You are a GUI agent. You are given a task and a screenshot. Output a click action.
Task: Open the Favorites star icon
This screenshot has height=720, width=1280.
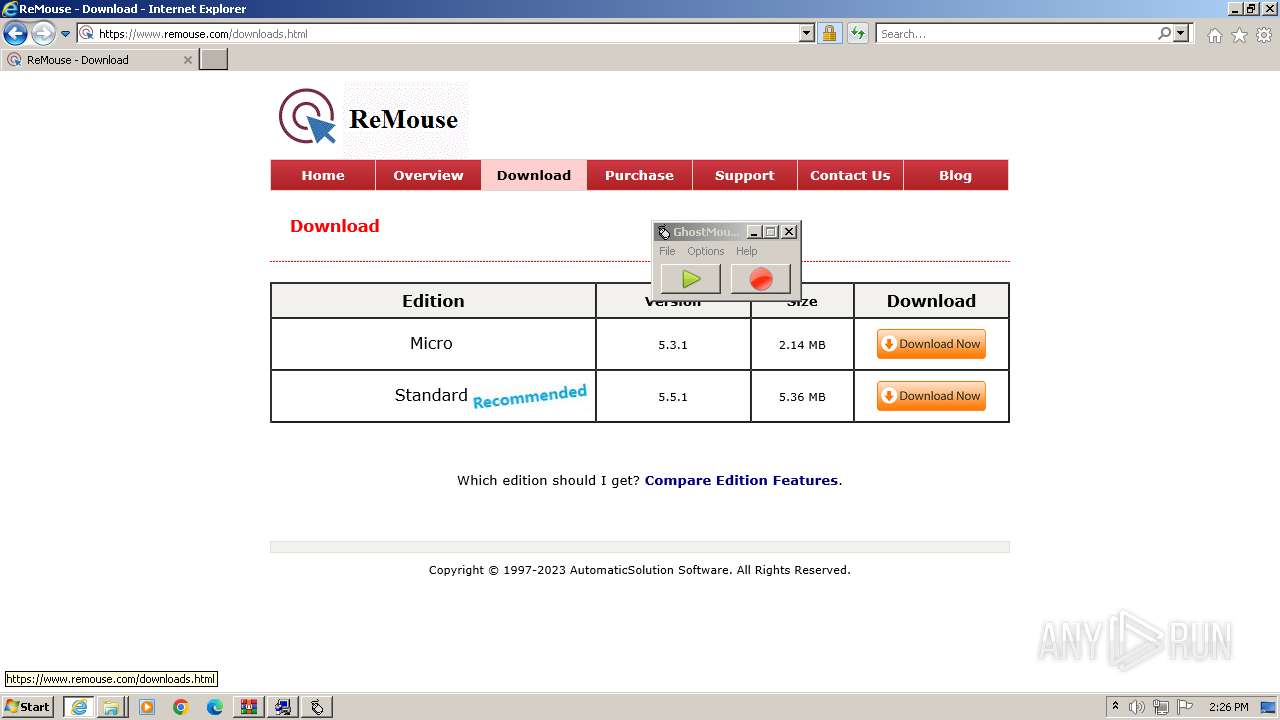(1239, 35)
